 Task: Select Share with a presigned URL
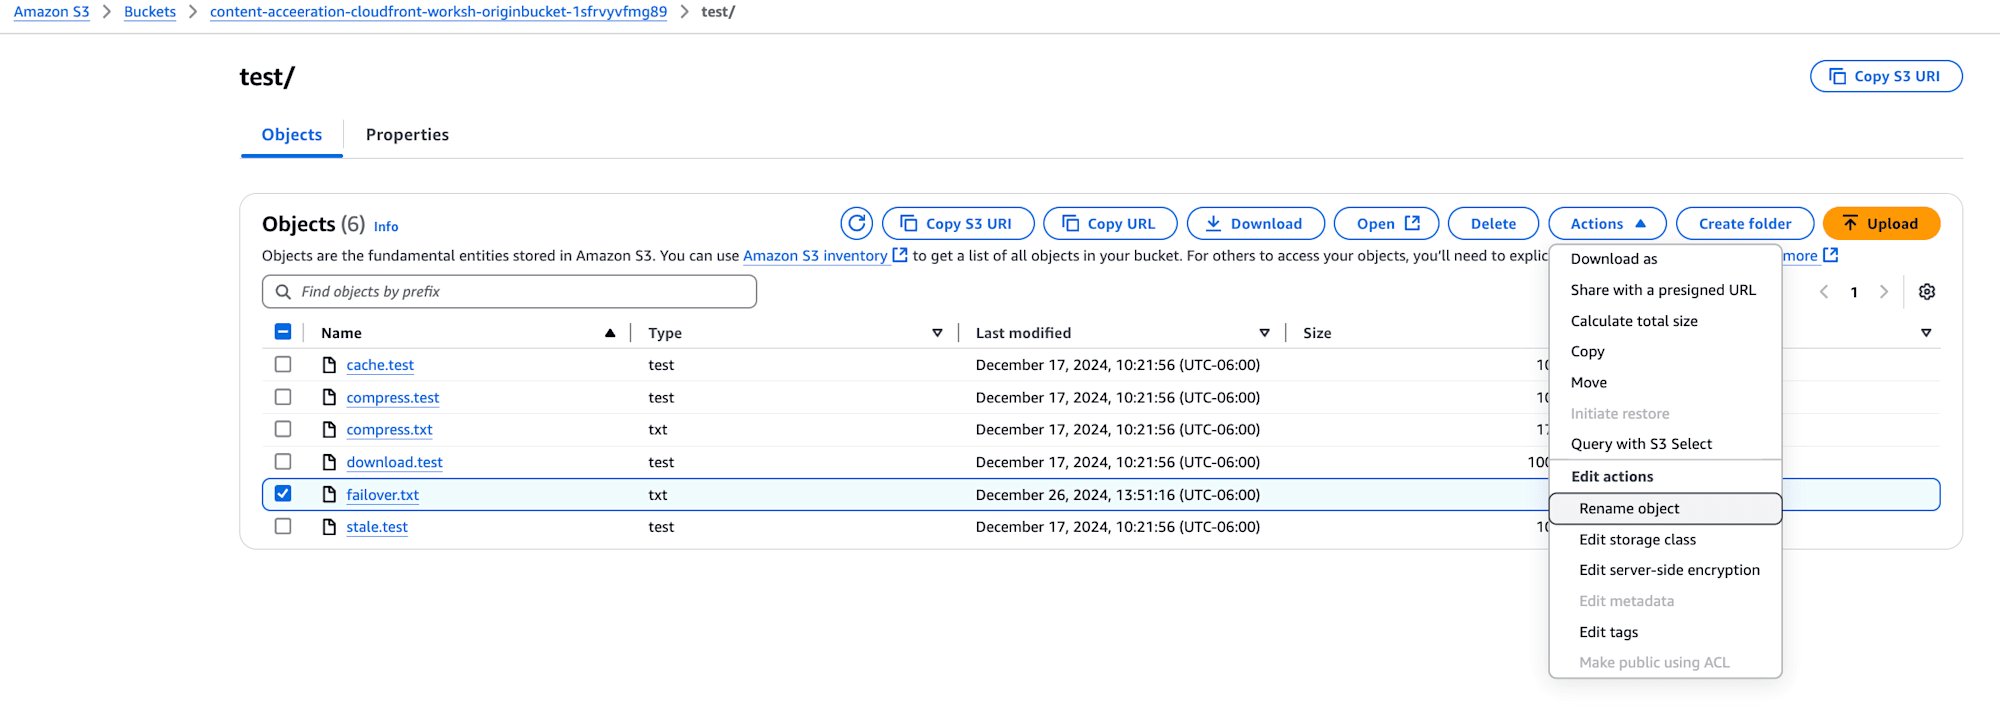pos(1665,290)
